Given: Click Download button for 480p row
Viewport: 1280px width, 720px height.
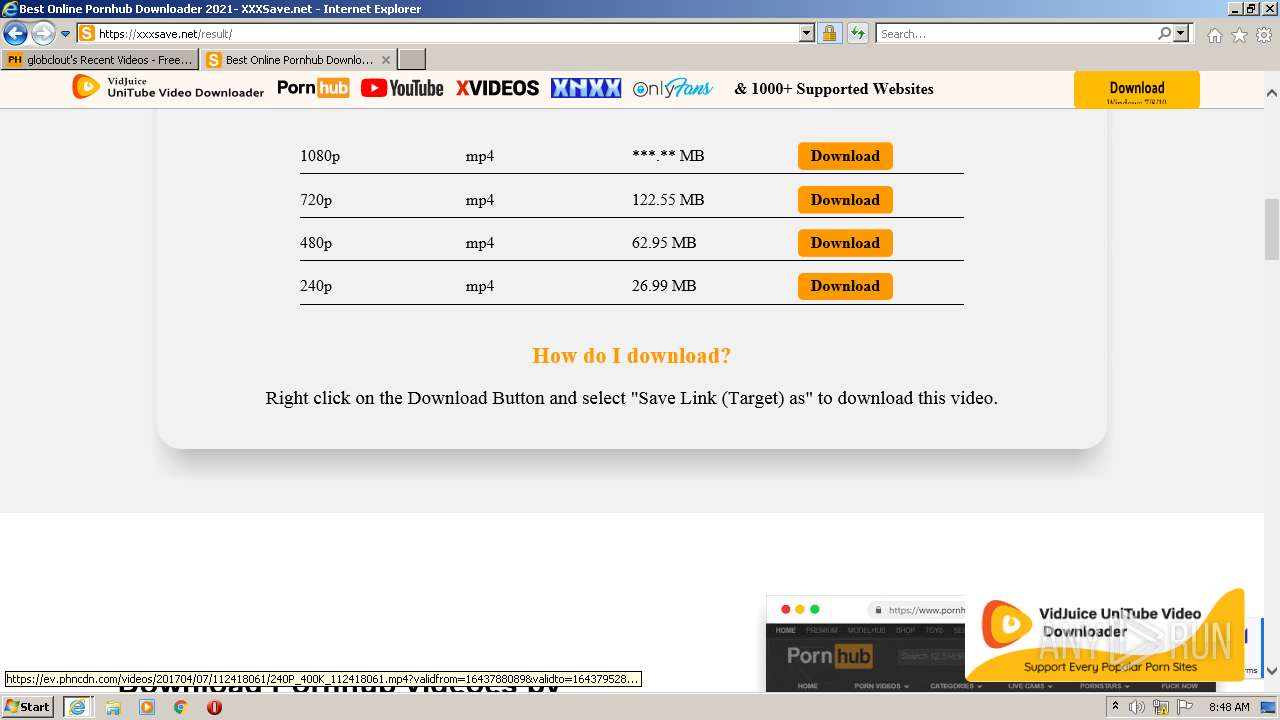Looking at the screenshot, I should pyautogui.click(x=845, y=243).
